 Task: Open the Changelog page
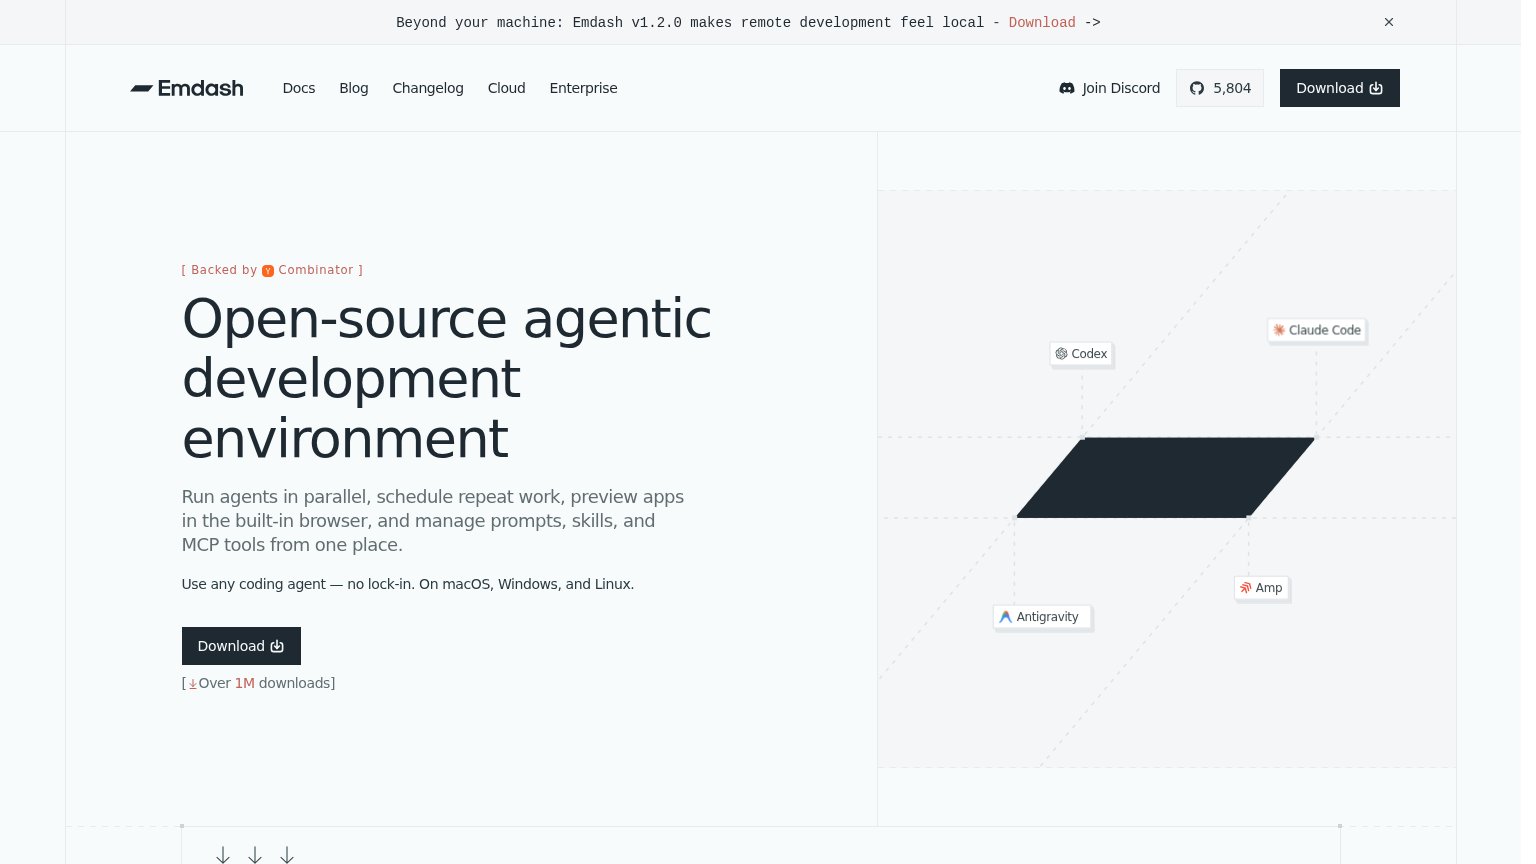point(428,88)
